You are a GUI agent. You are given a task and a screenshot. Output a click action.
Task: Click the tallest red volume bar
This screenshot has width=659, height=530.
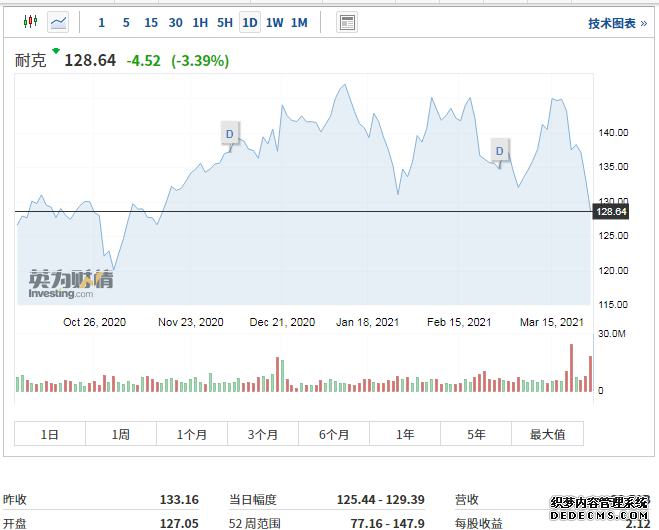(572, 368)
